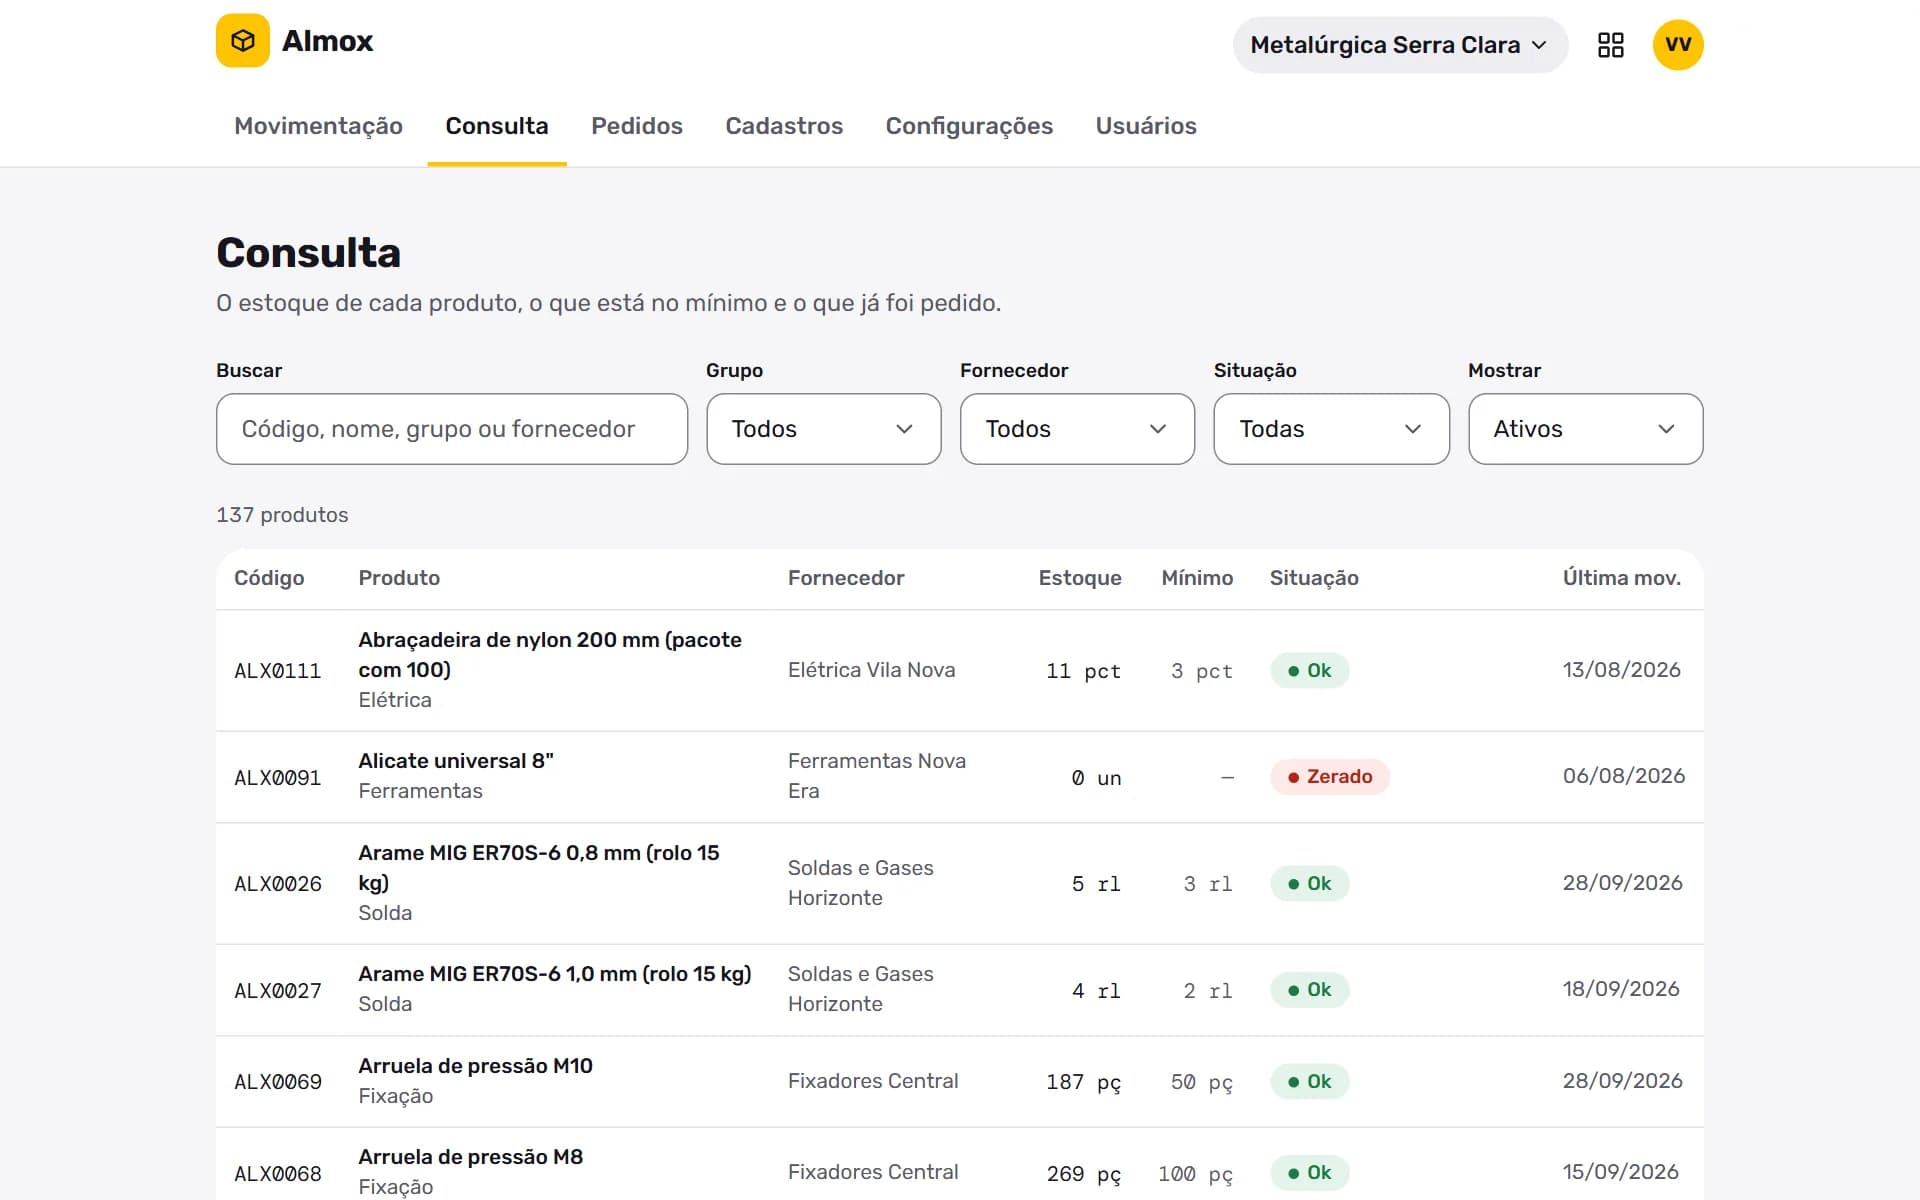The image size is (1920, 1200).
Task: Sort by the Fornecedor column header
Action: coord(846,578)
